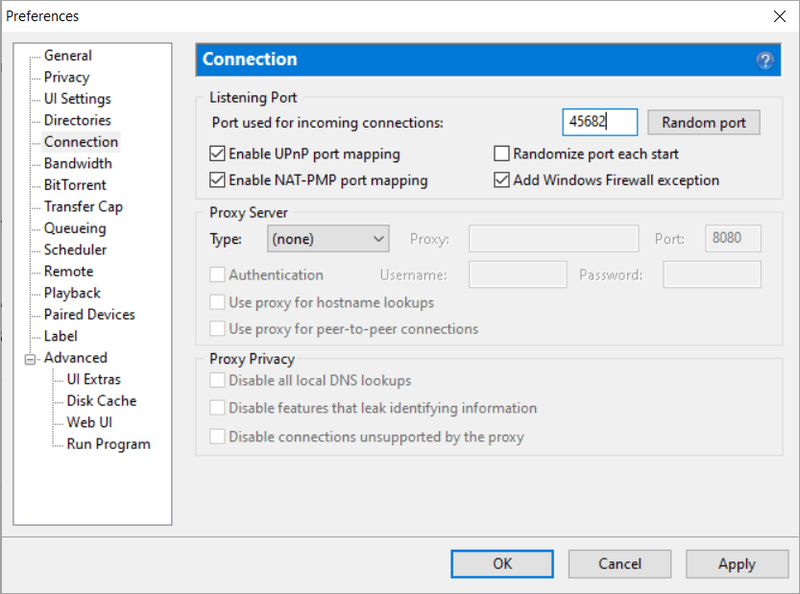The height and width of the screenshot is (594, 800).
Task: Close the Preferences dialog with X
Action: (x=779, y=16)
